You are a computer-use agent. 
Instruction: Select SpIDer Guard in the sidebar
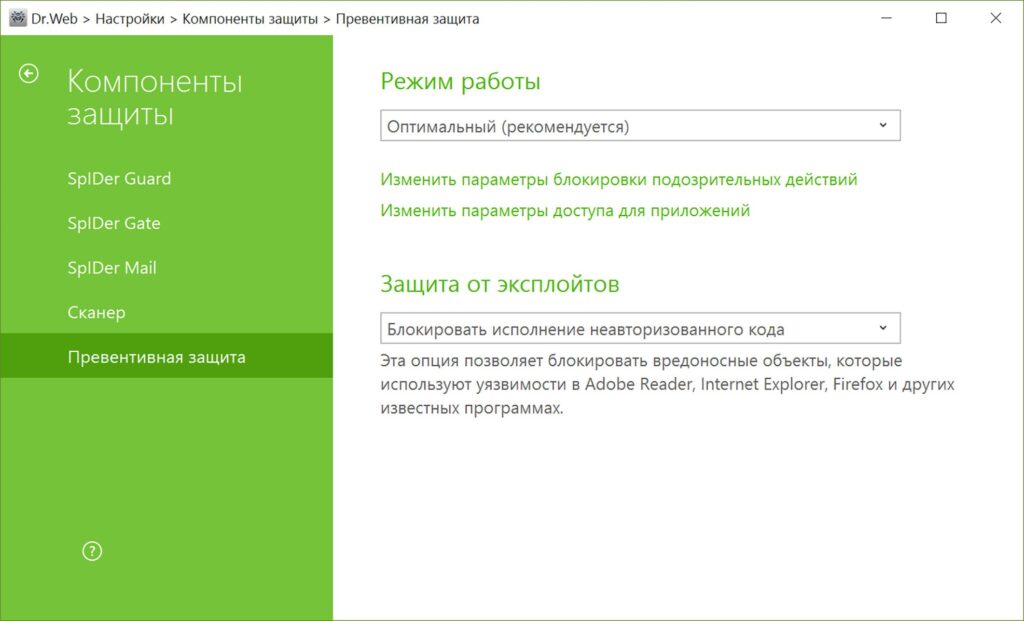[x=119, y=178]
